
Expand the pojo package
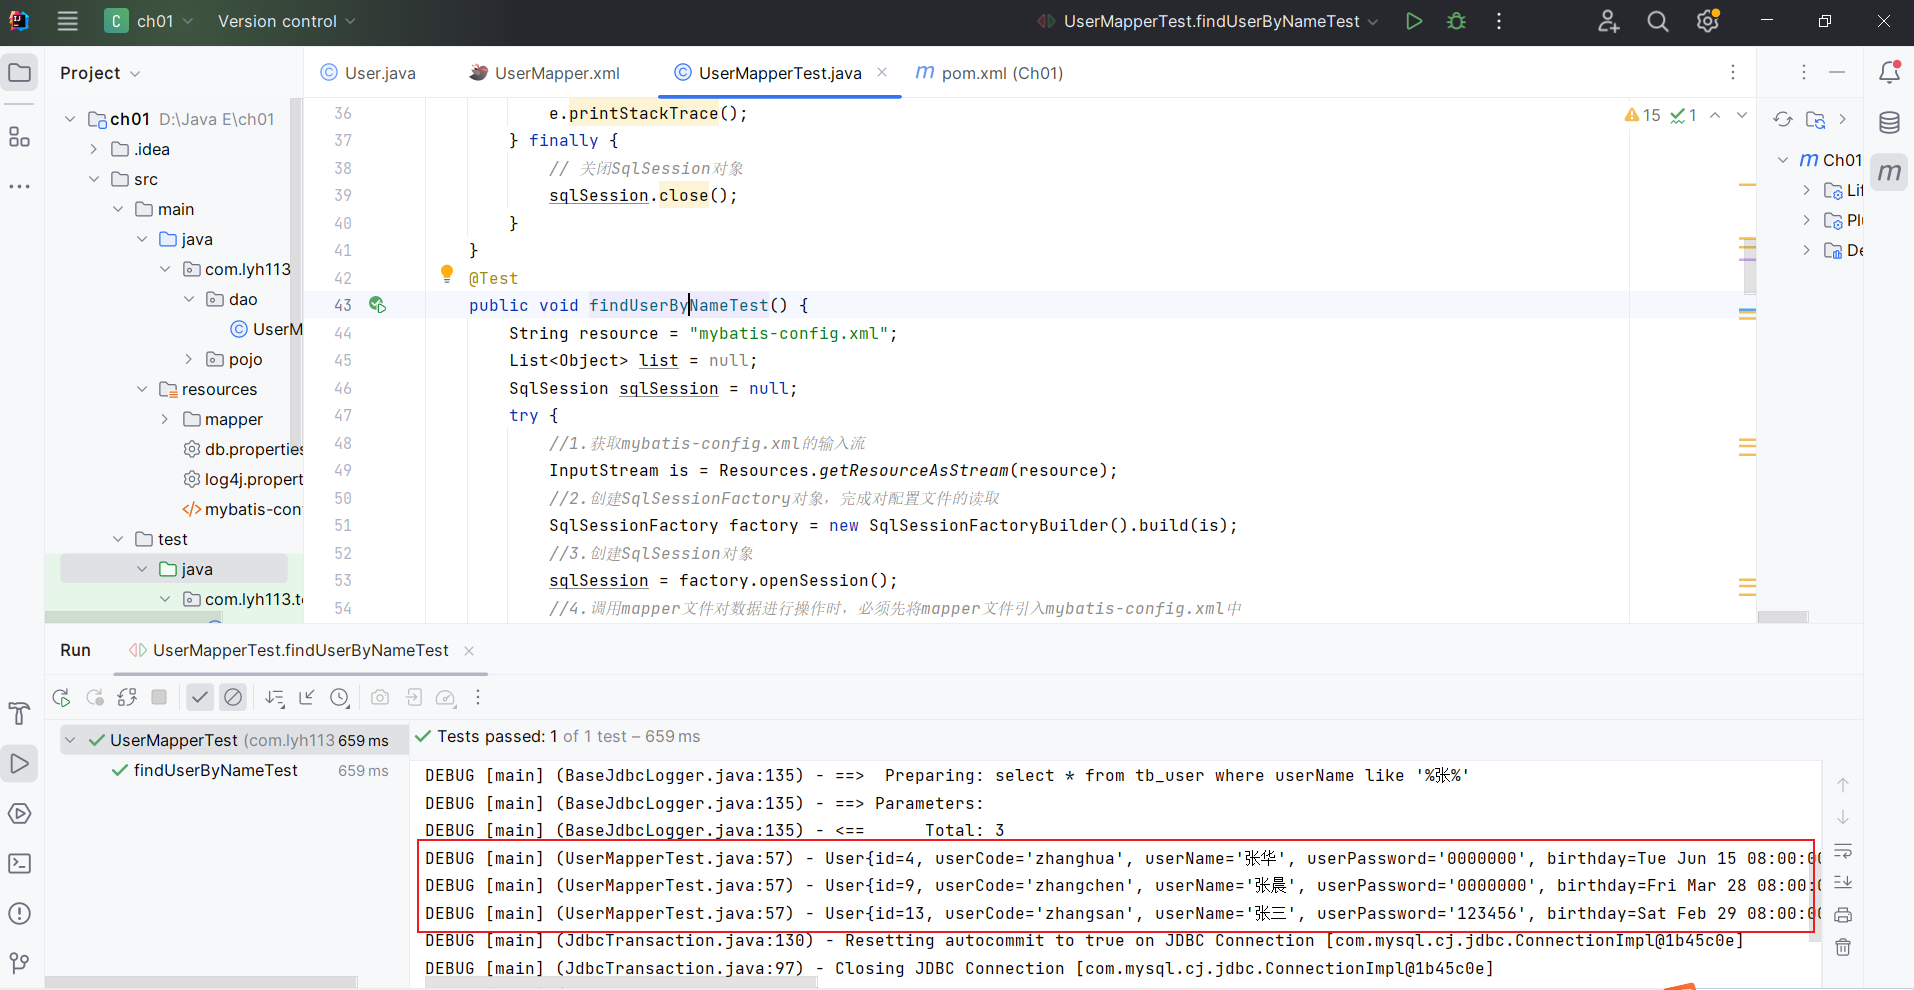(189, 359)
